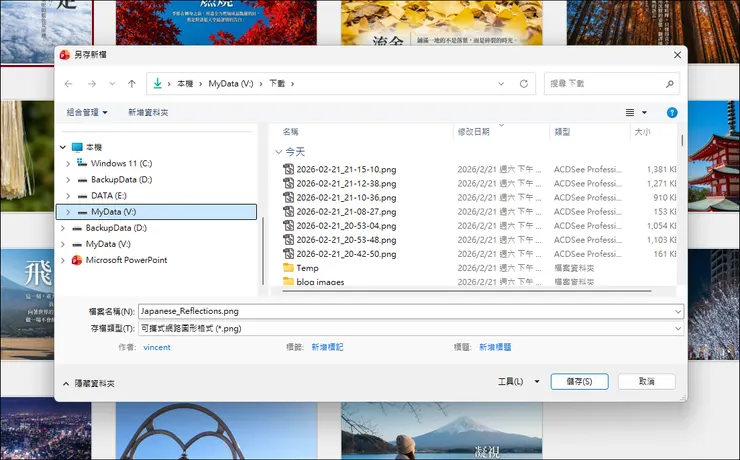Add a title via 新增標題
Screen dimensions: 740x460
[495, 347]
